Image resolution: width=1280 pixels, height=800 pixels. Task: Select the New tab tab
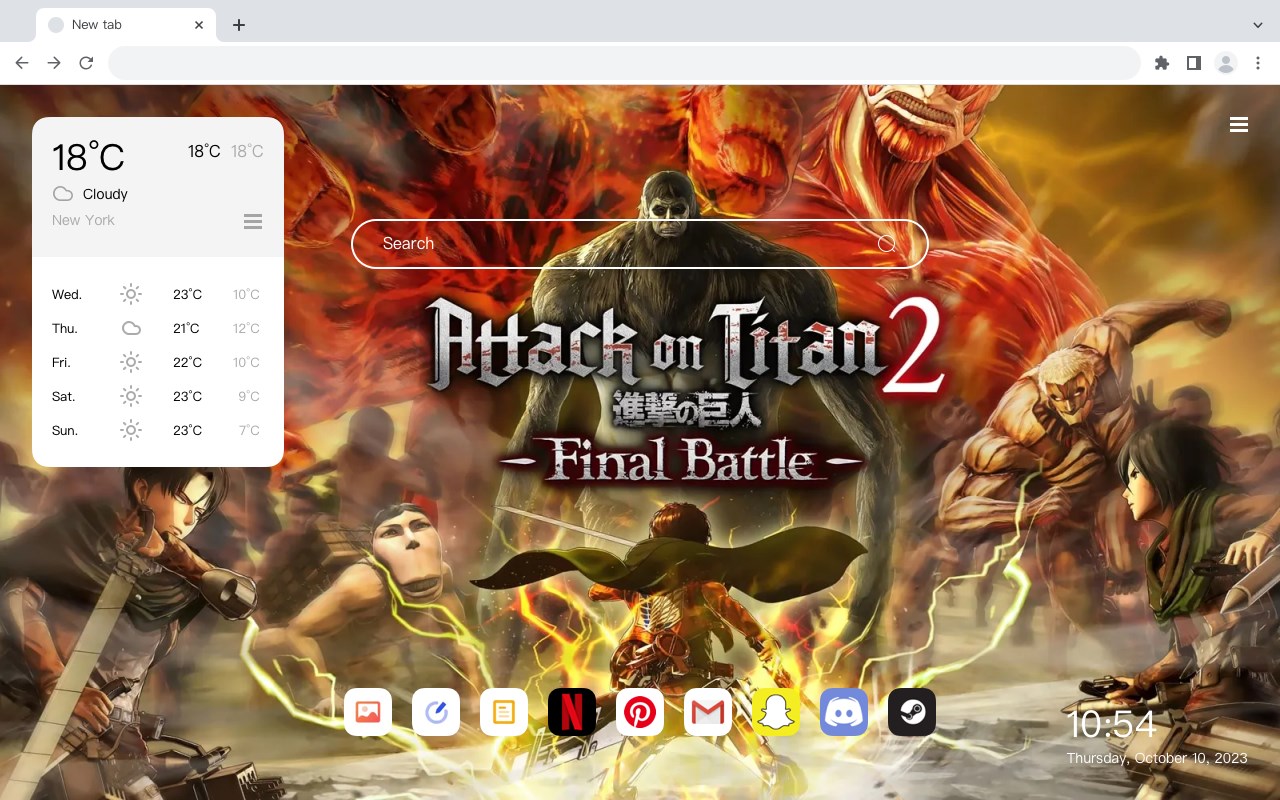coord(126,25)
